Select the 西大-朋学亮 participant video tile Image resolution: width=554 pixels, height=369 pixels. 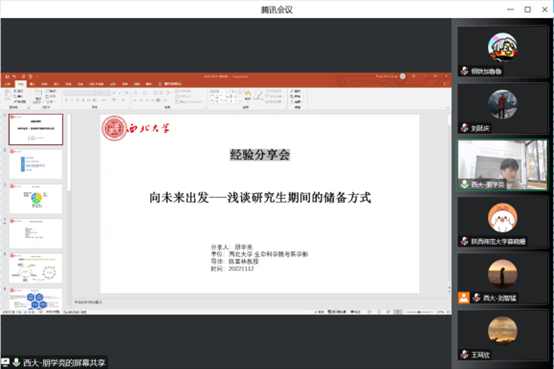point(502,165)
